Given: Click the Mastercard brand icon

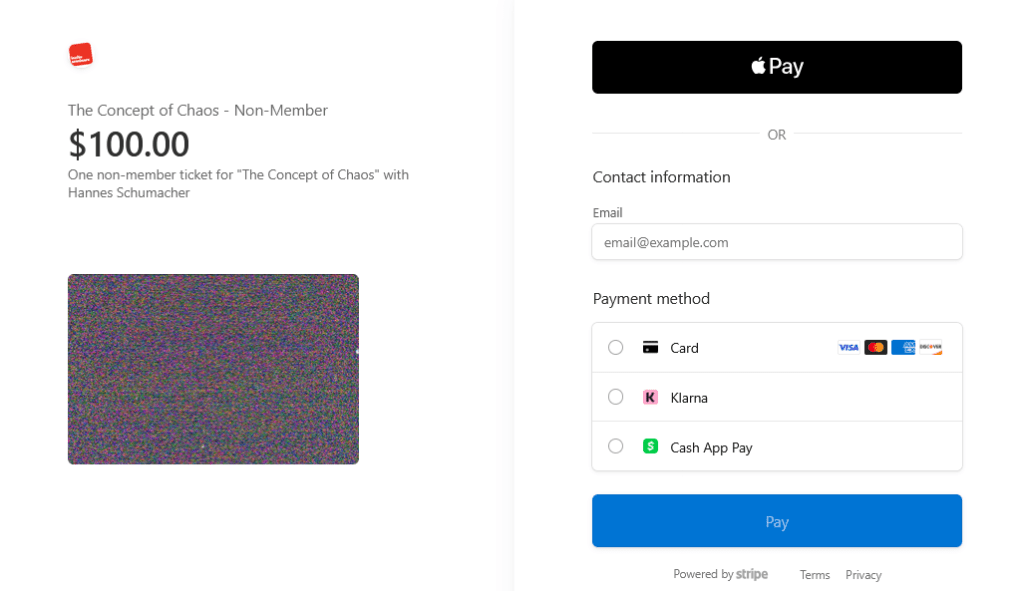Looking at the screenshot, I should [876, 347].
